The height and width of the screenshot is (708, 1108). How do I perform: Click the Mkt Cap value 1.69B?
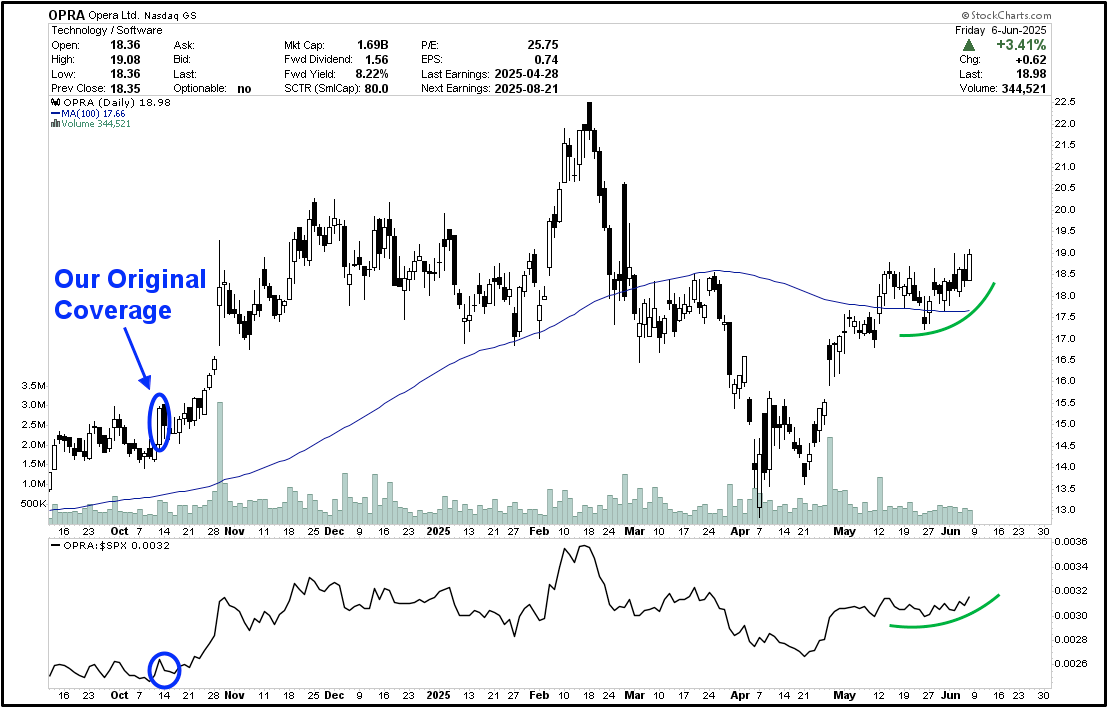point(373,45)
